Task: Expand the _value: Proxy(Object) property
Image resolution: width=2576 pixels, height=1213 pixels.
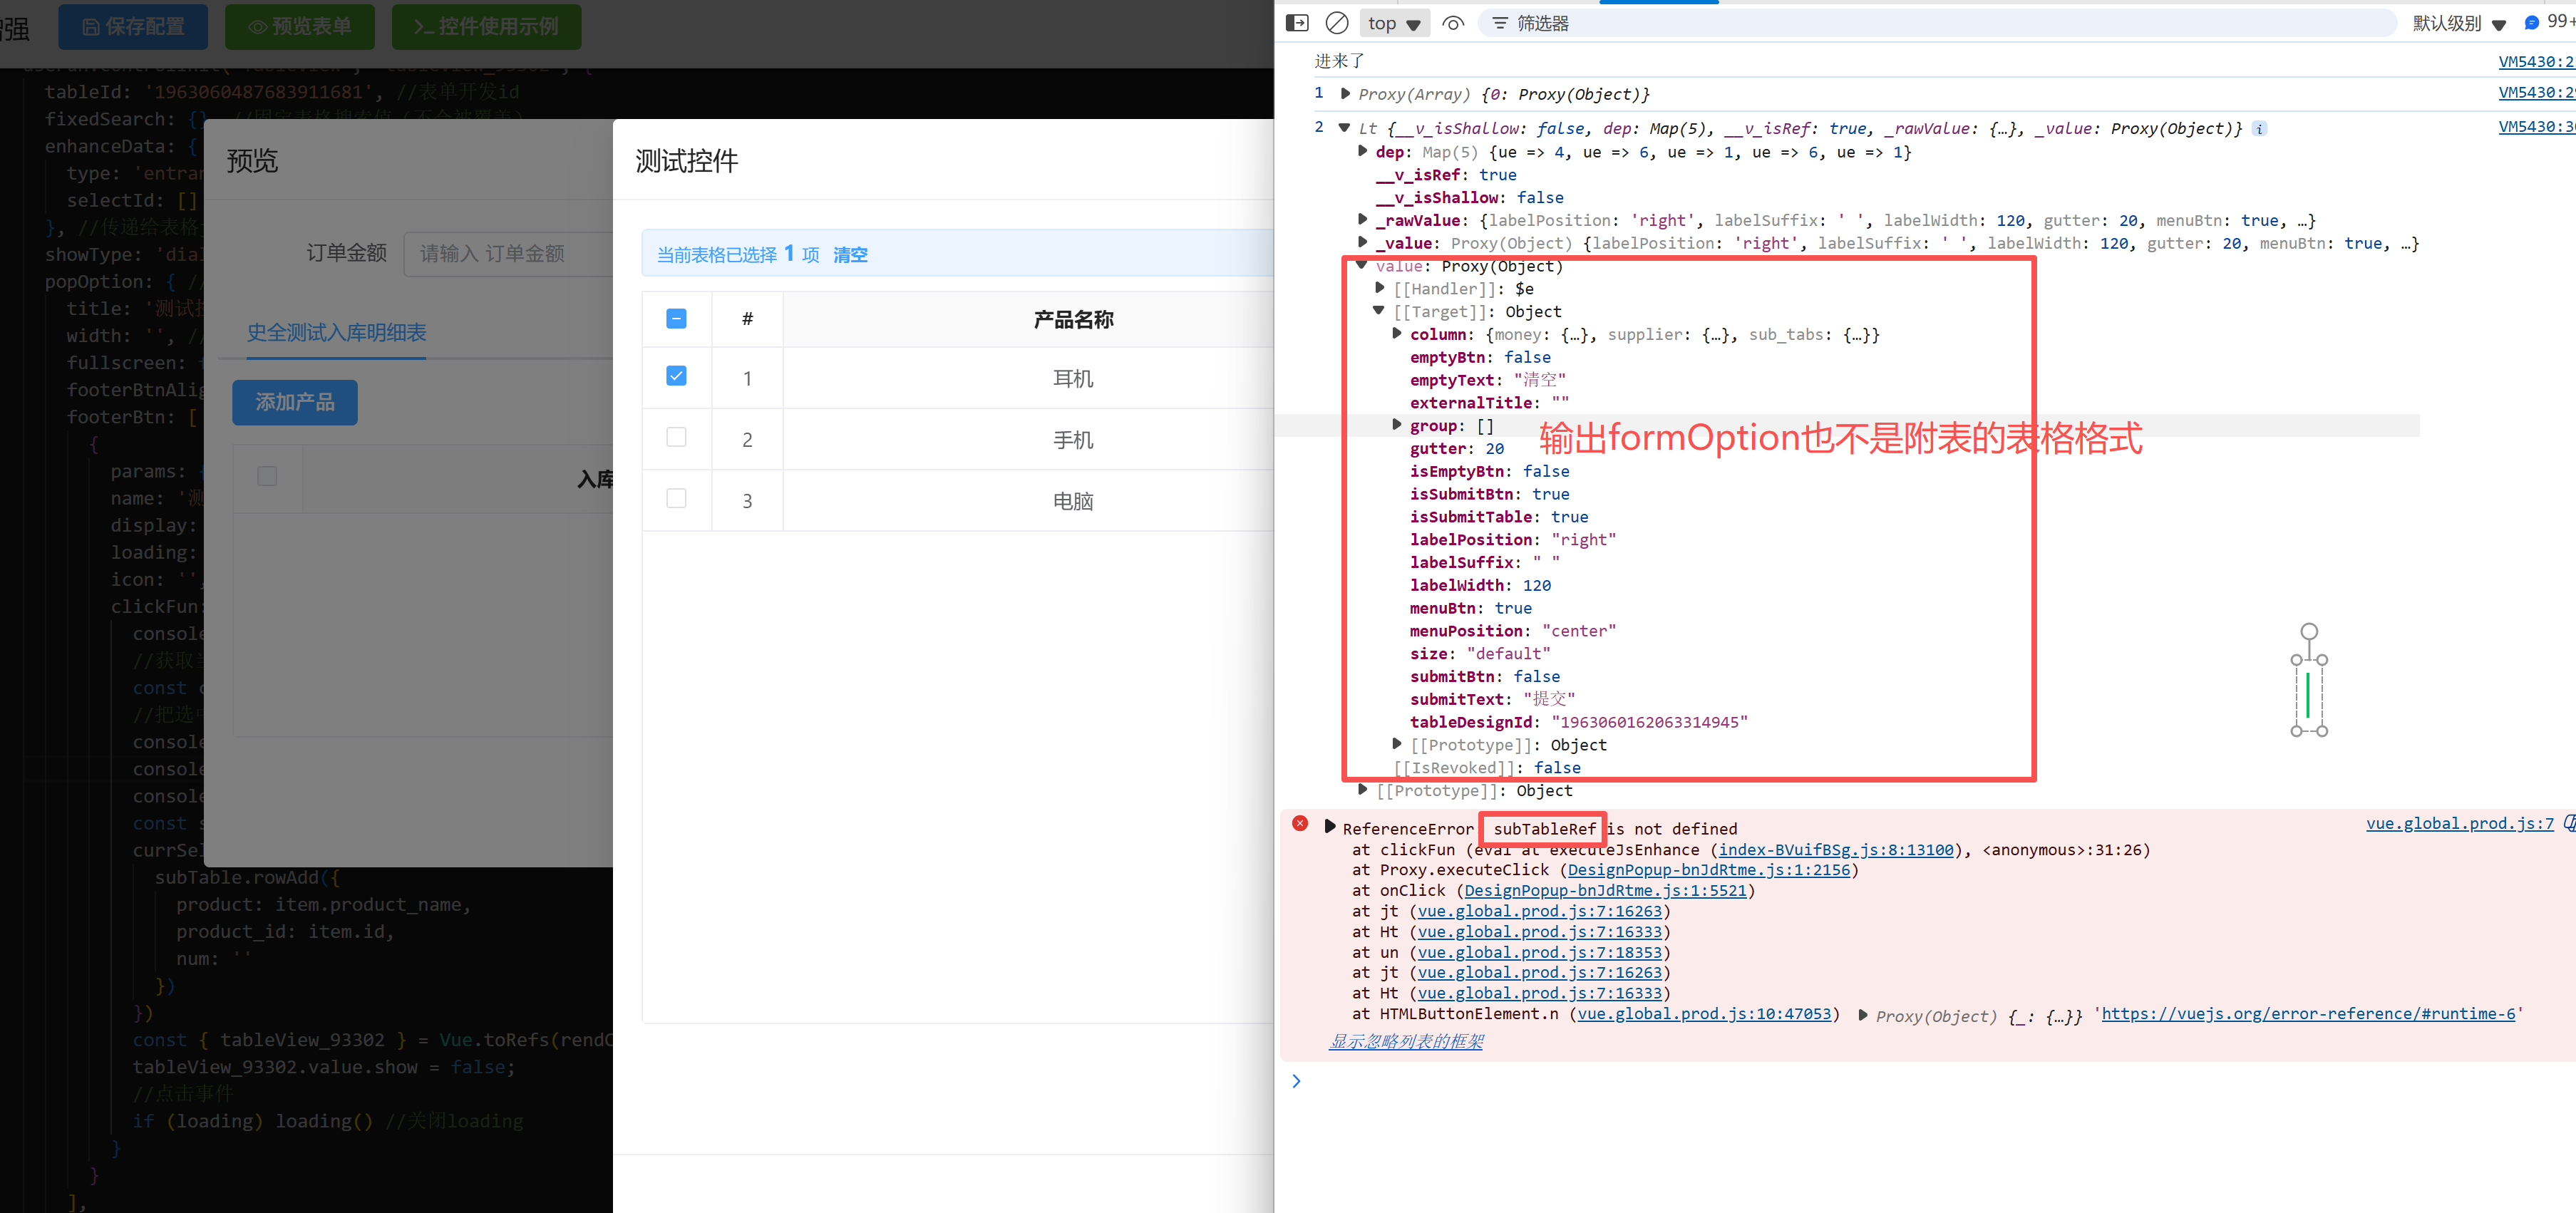Action: 1363,242
